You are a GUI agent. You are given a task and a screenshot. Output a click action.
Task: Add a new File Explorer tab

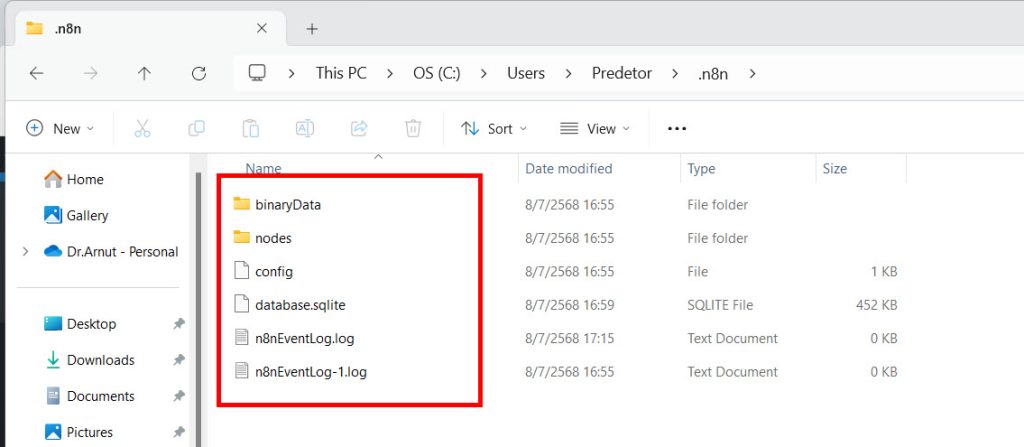[x=312, y=29]
